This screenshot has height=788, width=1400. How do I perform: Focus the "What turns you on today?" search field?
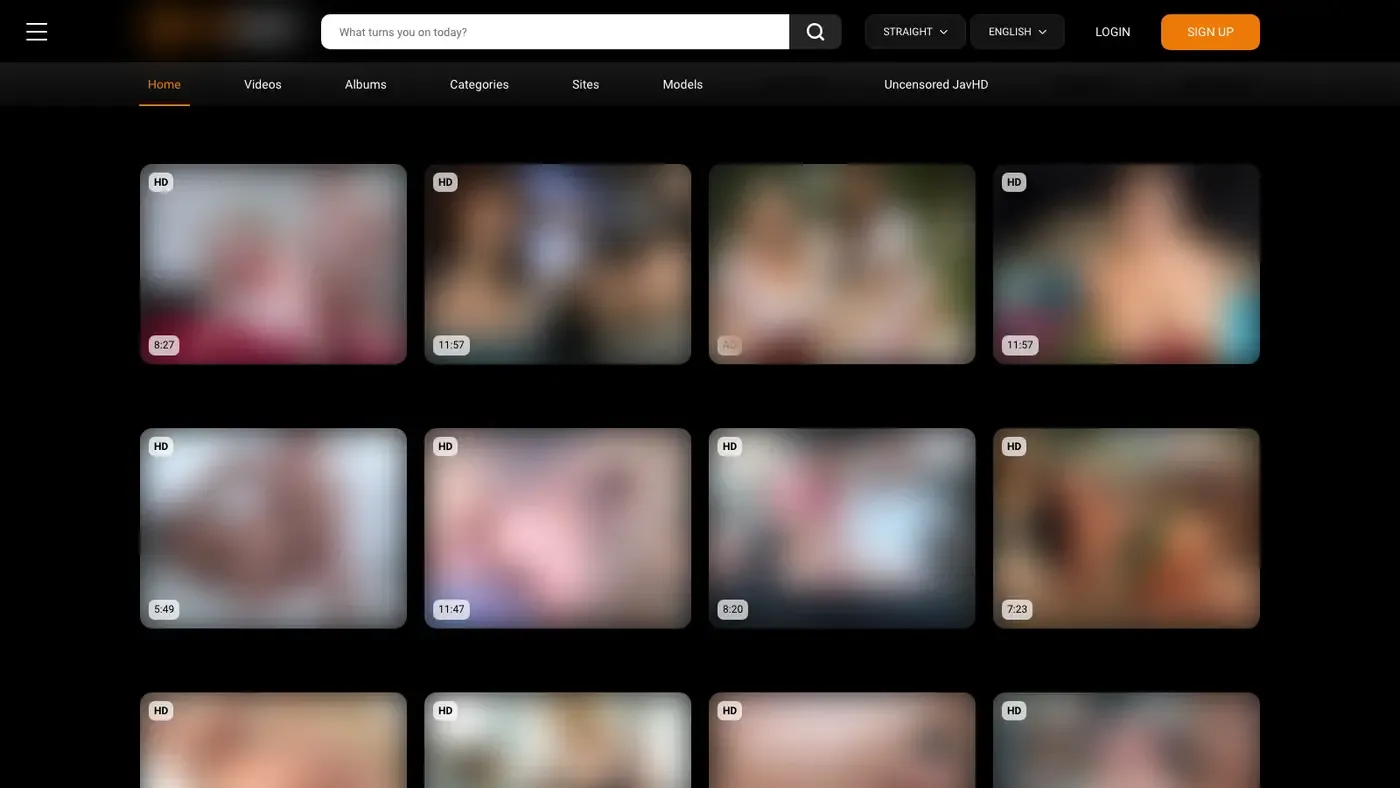pyautogui.click(x=555, y=32)
